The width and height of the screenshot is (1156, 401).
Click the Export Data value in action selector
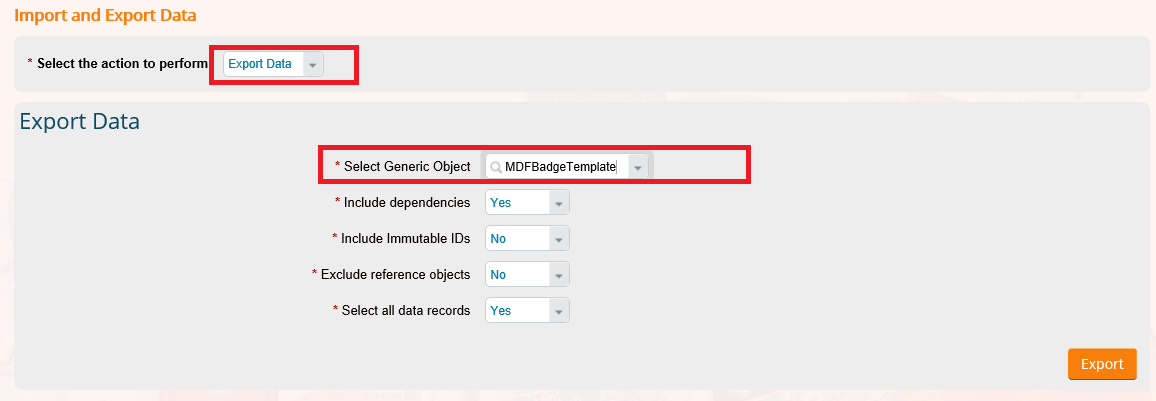pyautogui.click(x=260, y=64)
